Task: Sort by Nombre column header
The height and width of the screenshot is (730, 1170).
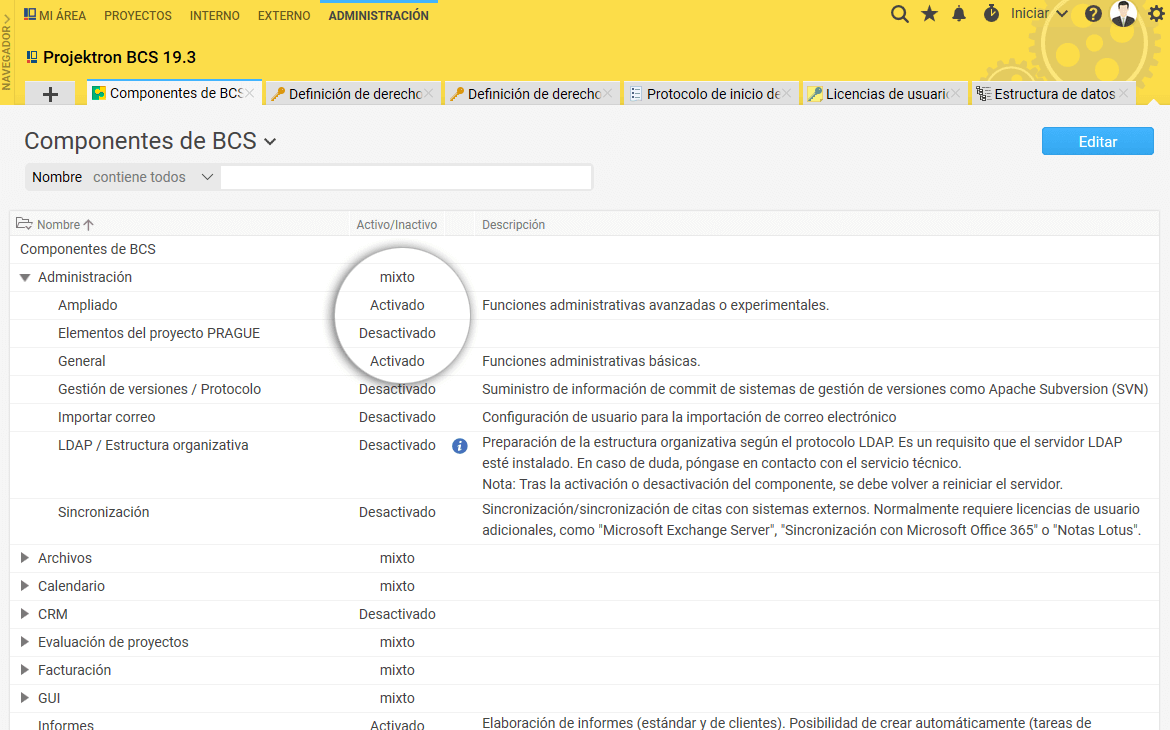Action: (x=58, y=225)
